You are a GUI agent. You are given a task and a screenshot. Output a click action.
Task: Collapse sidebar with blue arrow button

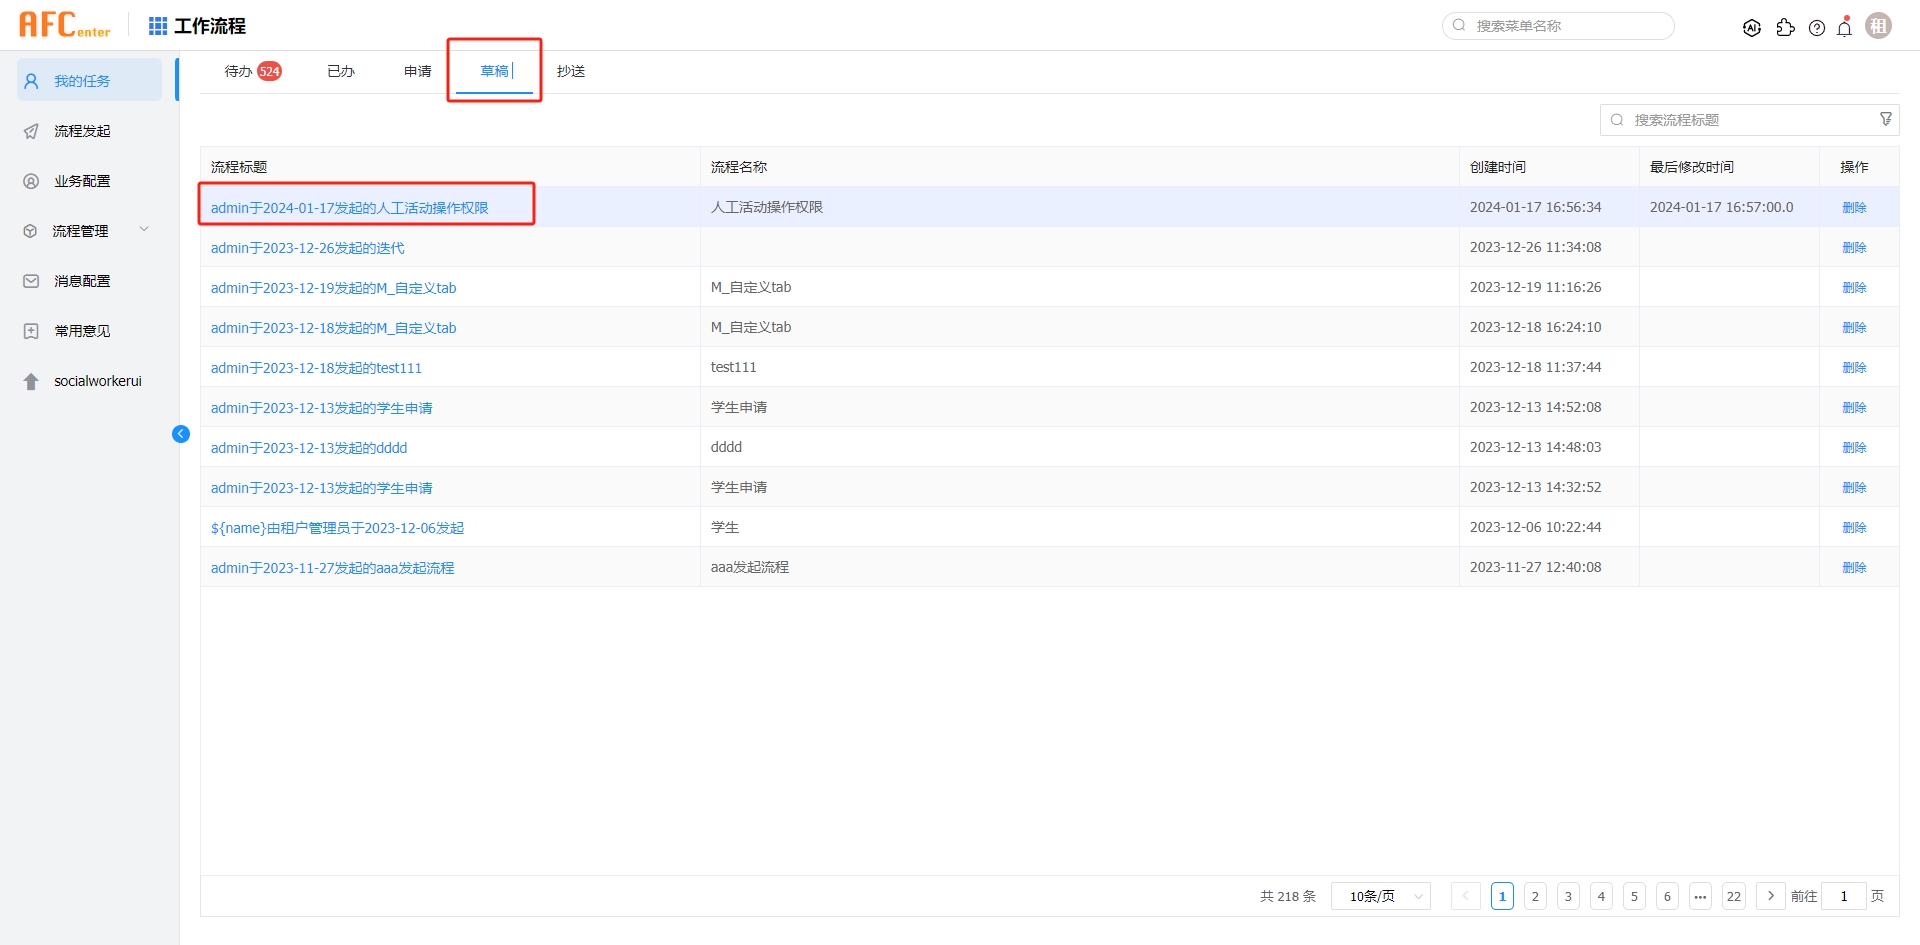point(181,434)
